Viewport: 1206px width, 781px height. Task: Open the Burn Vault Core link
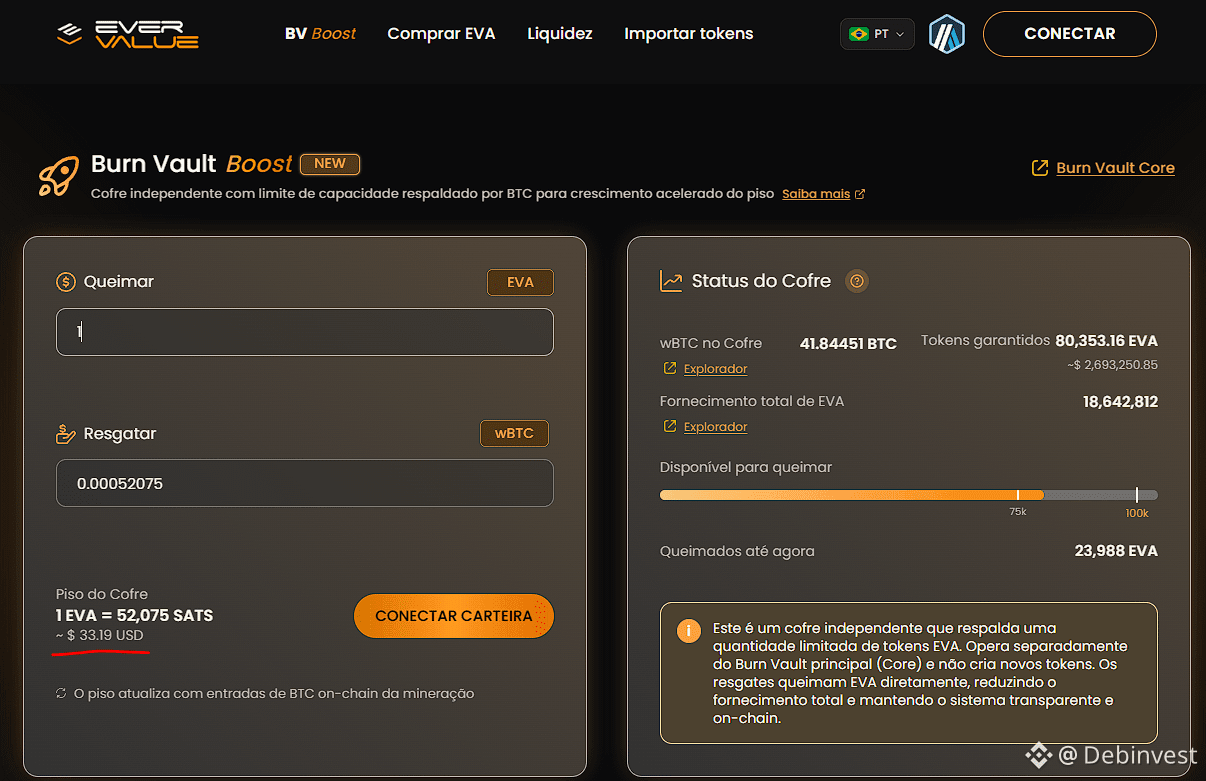(1115, 168)
